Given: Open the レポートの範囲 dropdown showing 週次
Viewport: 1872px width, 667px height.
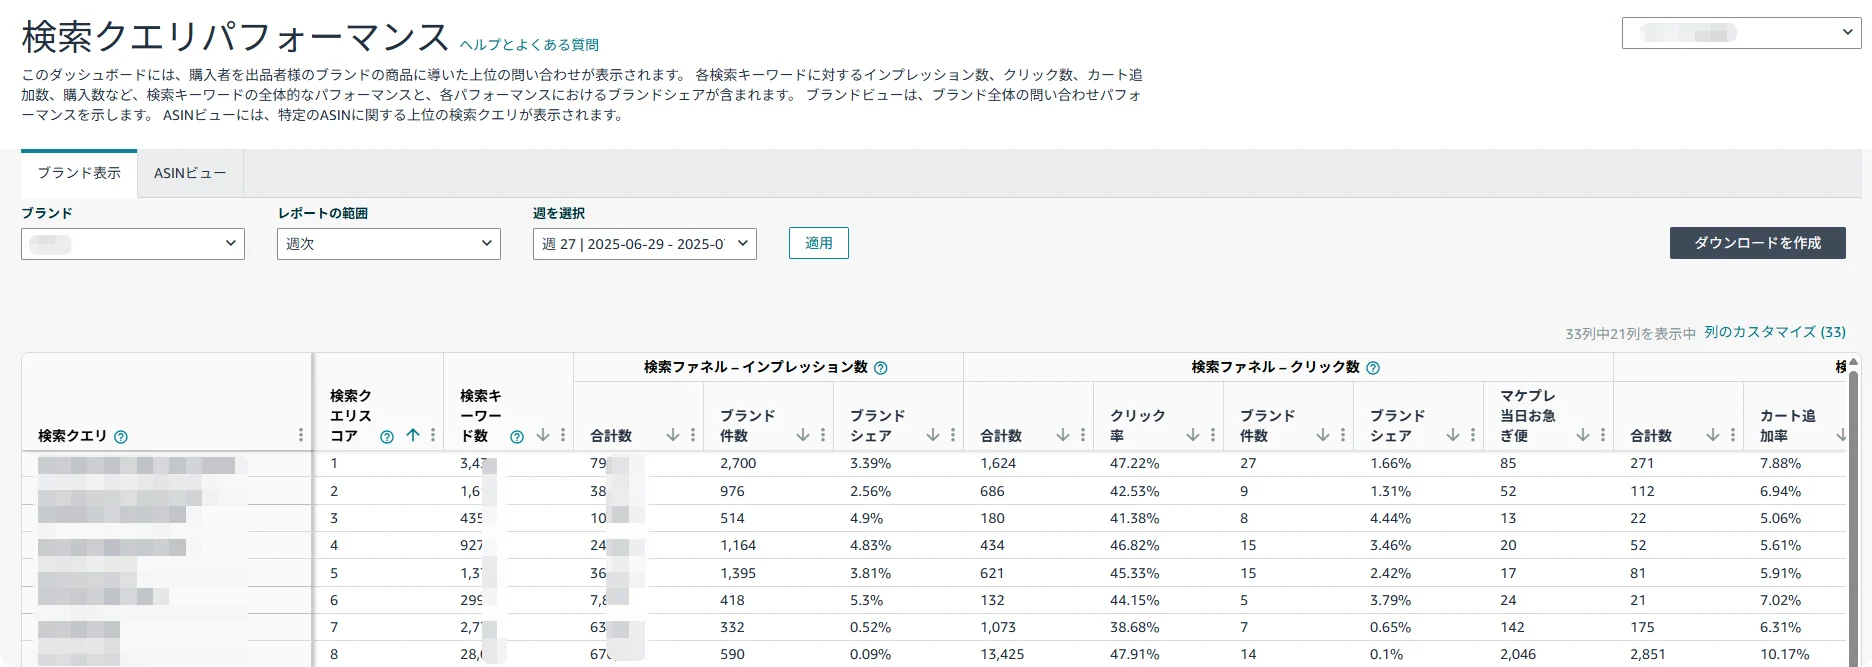Looking at the screenshot, I should click(389, 243).
